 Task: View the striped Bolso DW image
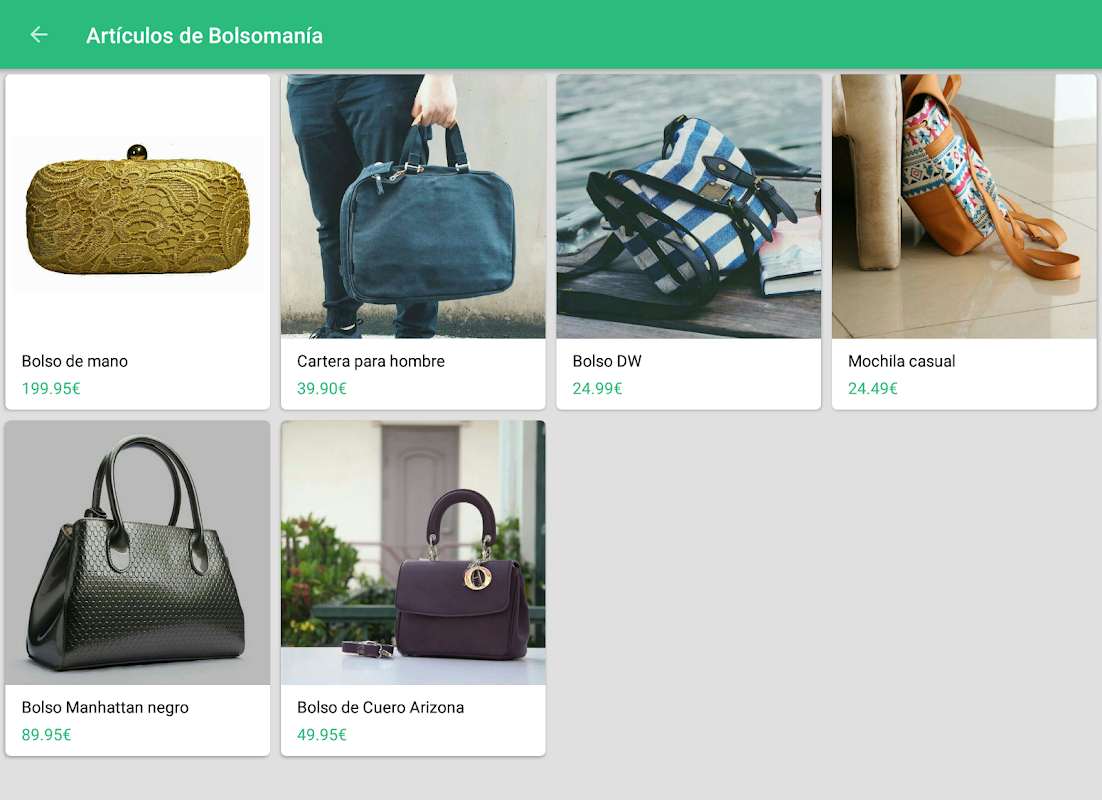click(689, 207)
